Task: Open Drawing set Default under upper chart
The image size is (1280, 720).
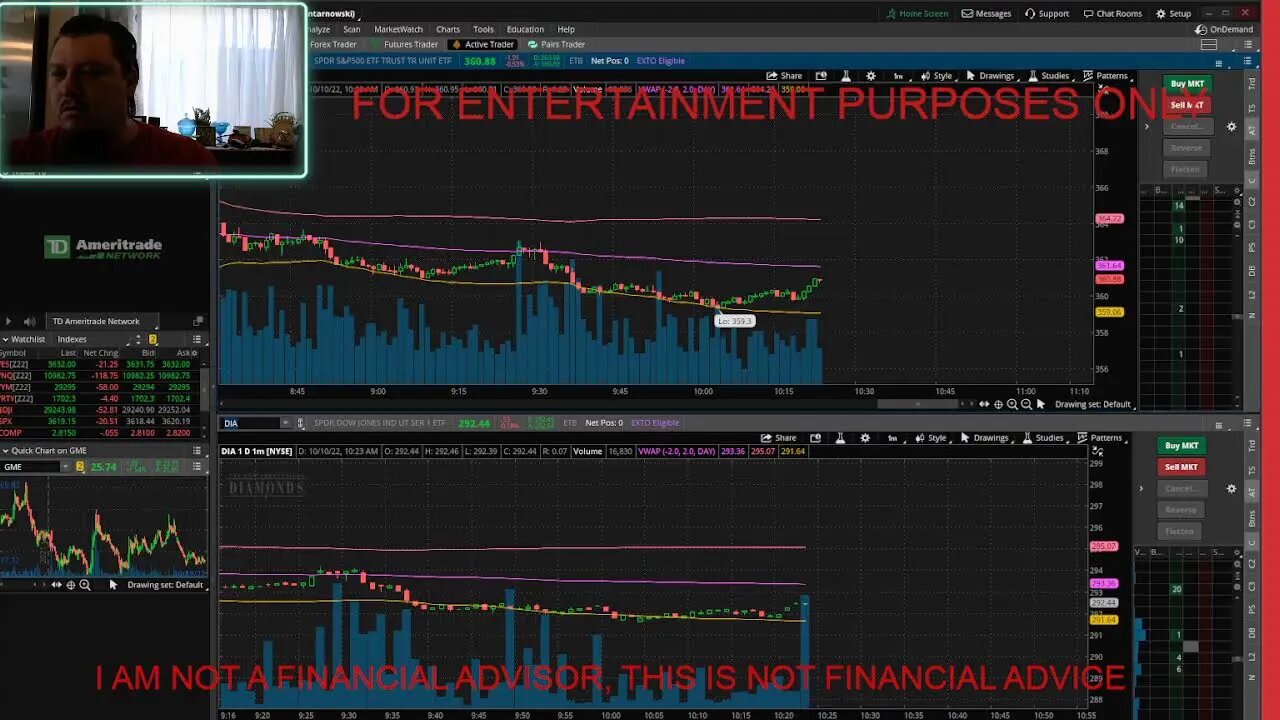Action: [x=1093, y=404]
